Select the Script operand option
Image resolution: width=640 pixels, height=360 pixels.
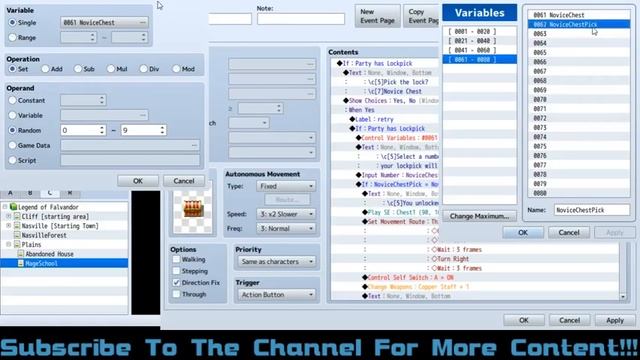click(12, 160)
